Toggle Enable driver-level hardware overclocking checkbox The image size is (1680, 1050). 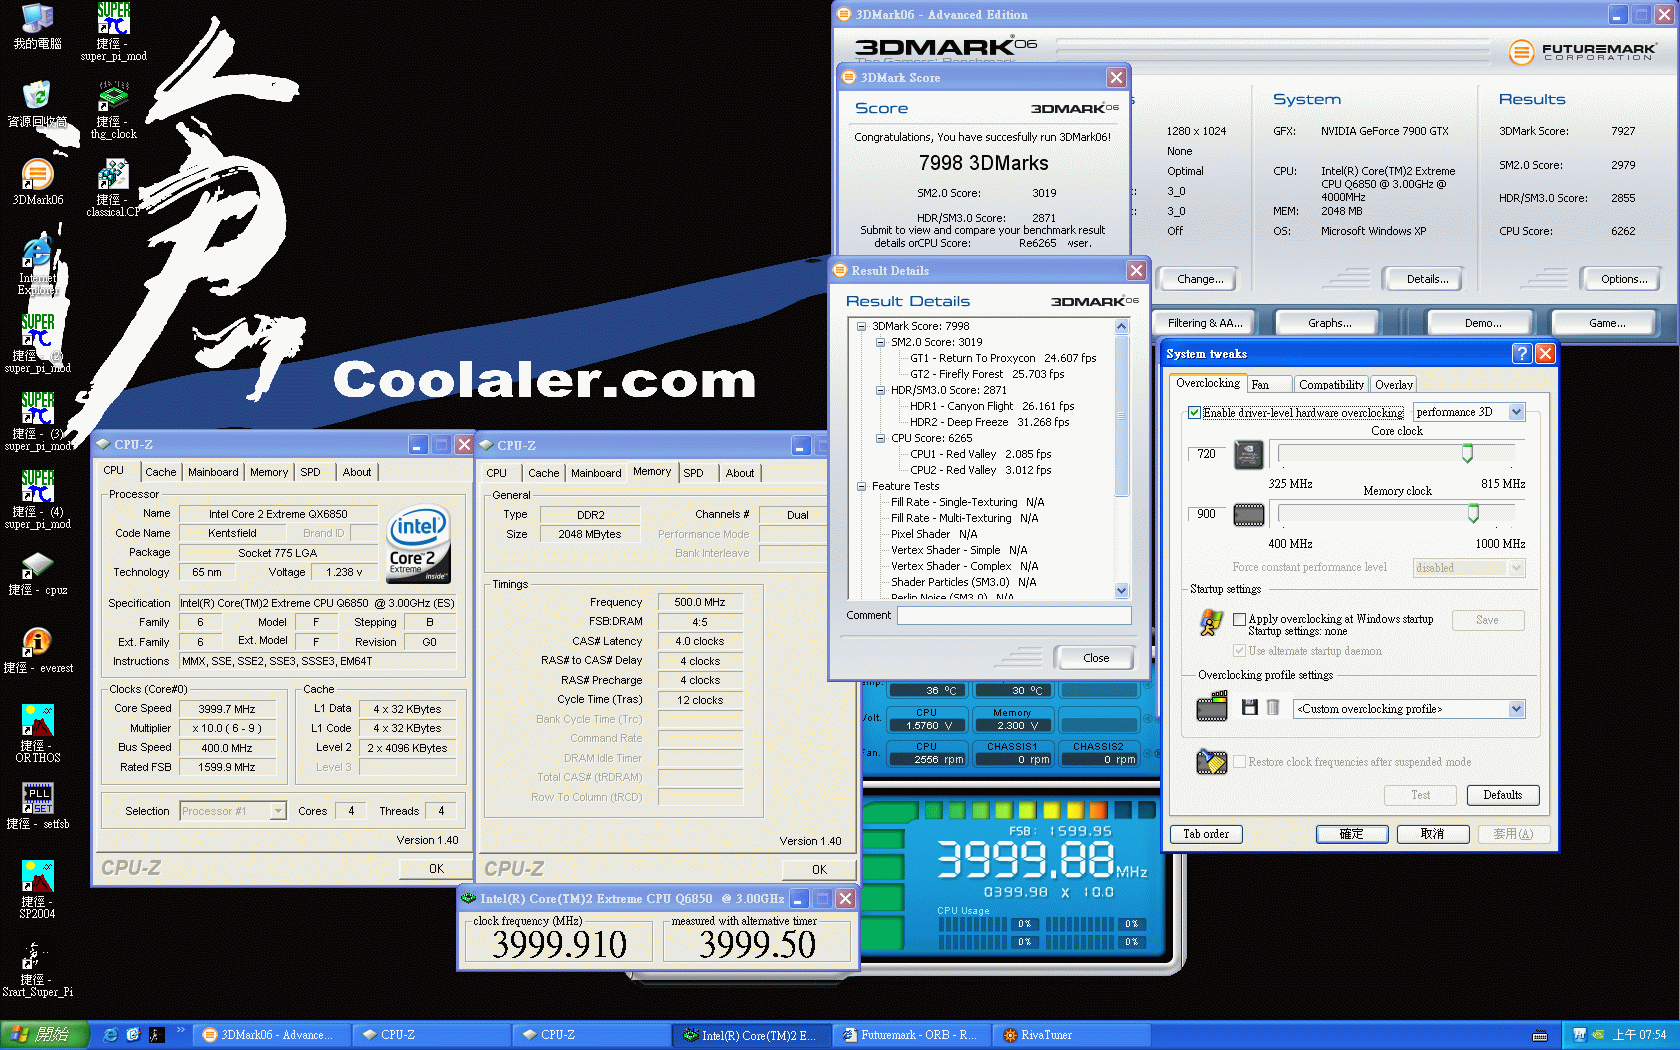(x=1194, y=412)
